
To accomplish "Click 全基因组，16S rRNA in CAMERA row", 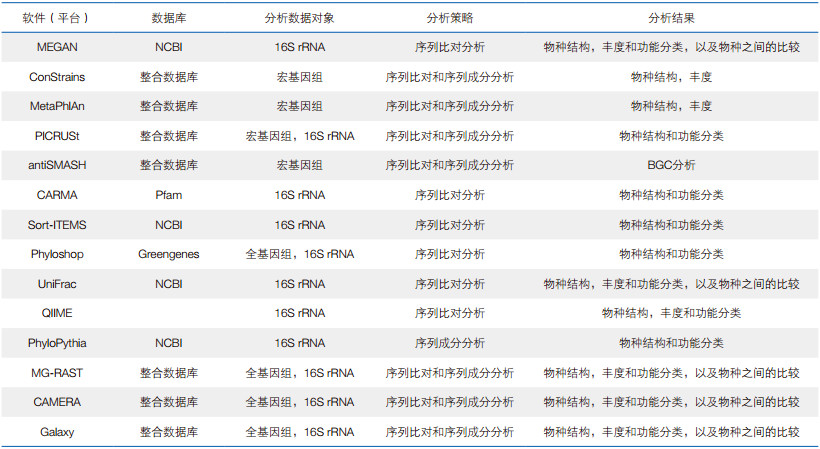I will pos(300,402).
